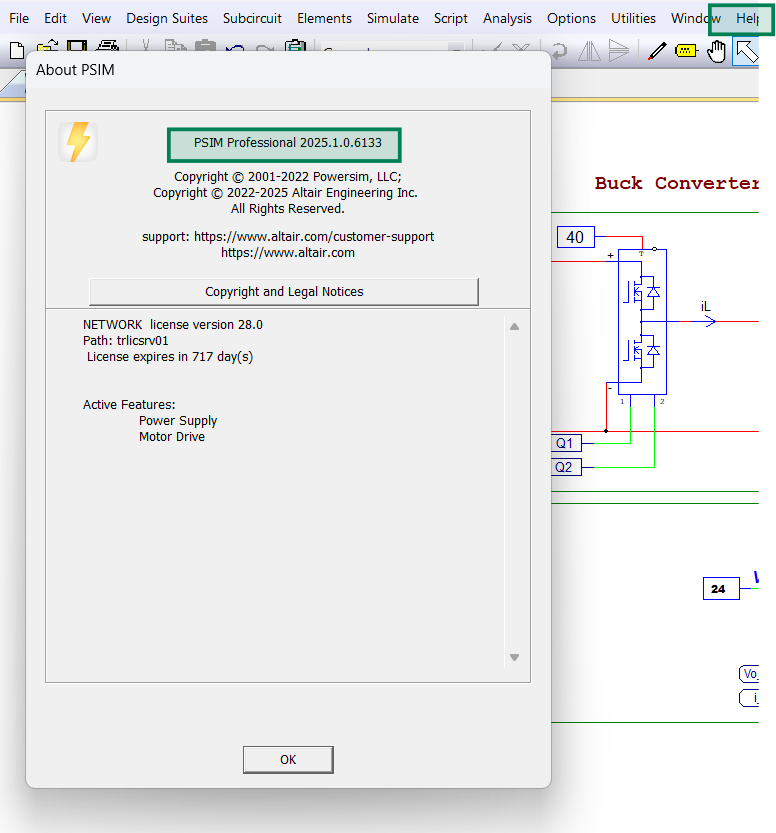Click the license info scroll down arrow

pyautogui.click(x=514, y=658)
